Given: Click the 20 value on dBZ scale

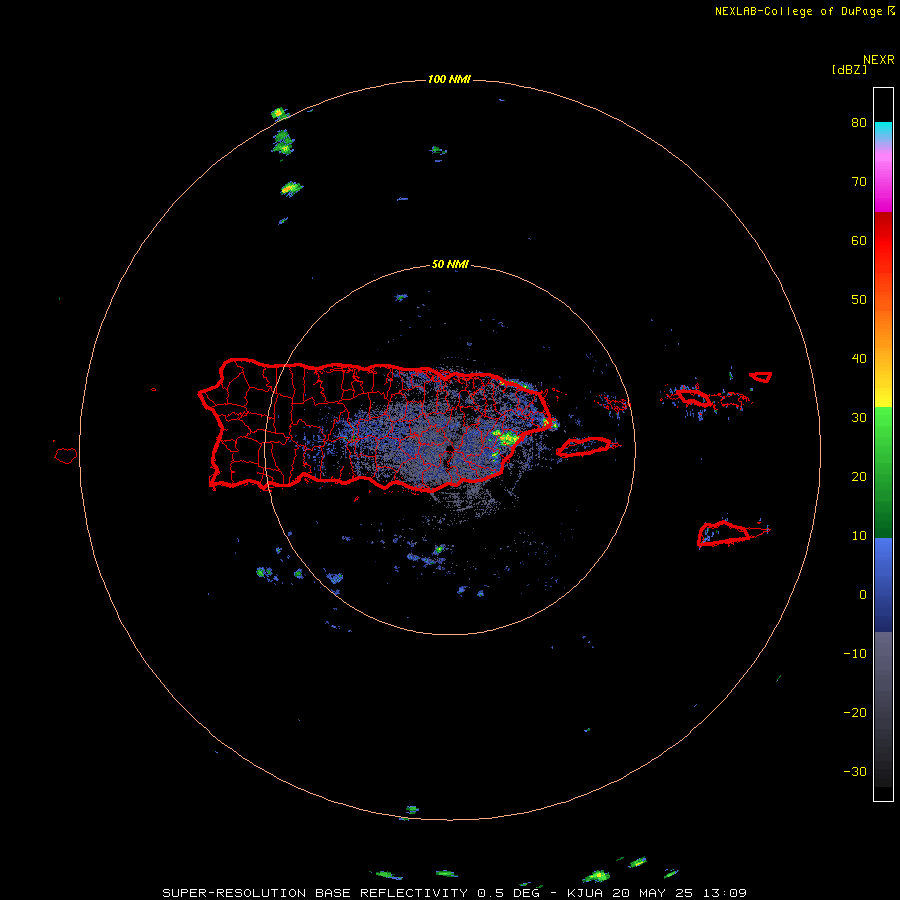Looking at the screenshot, I should point(859,477).
